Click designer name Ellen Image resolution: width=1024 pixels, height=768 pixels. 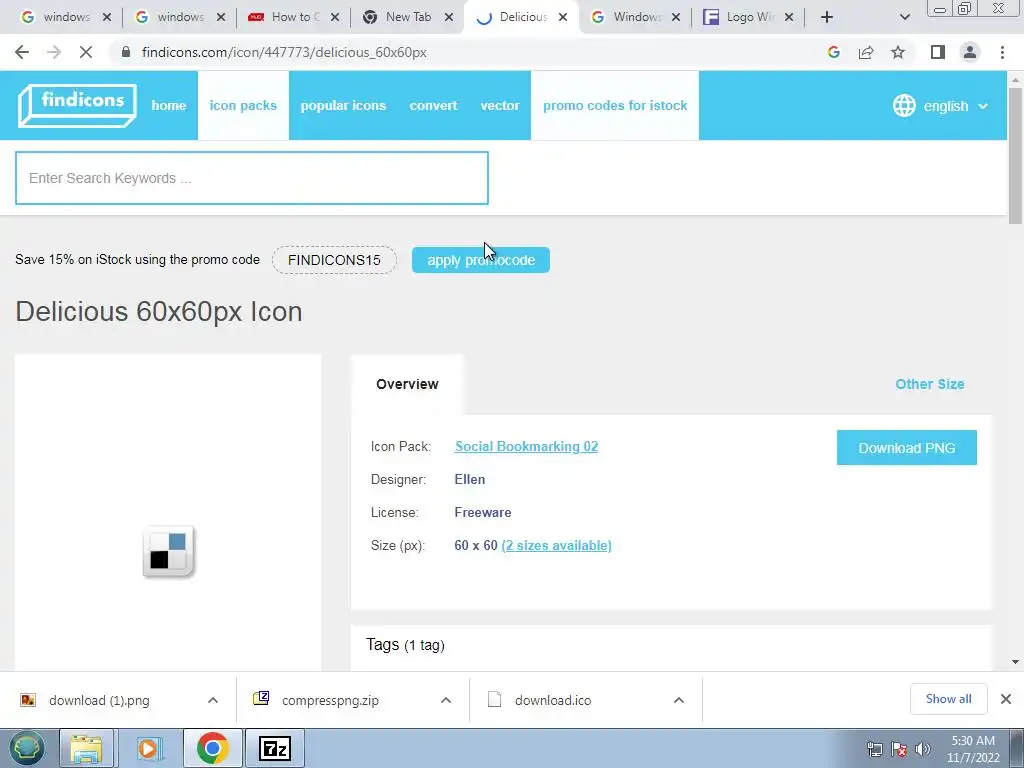pos(470,479)
